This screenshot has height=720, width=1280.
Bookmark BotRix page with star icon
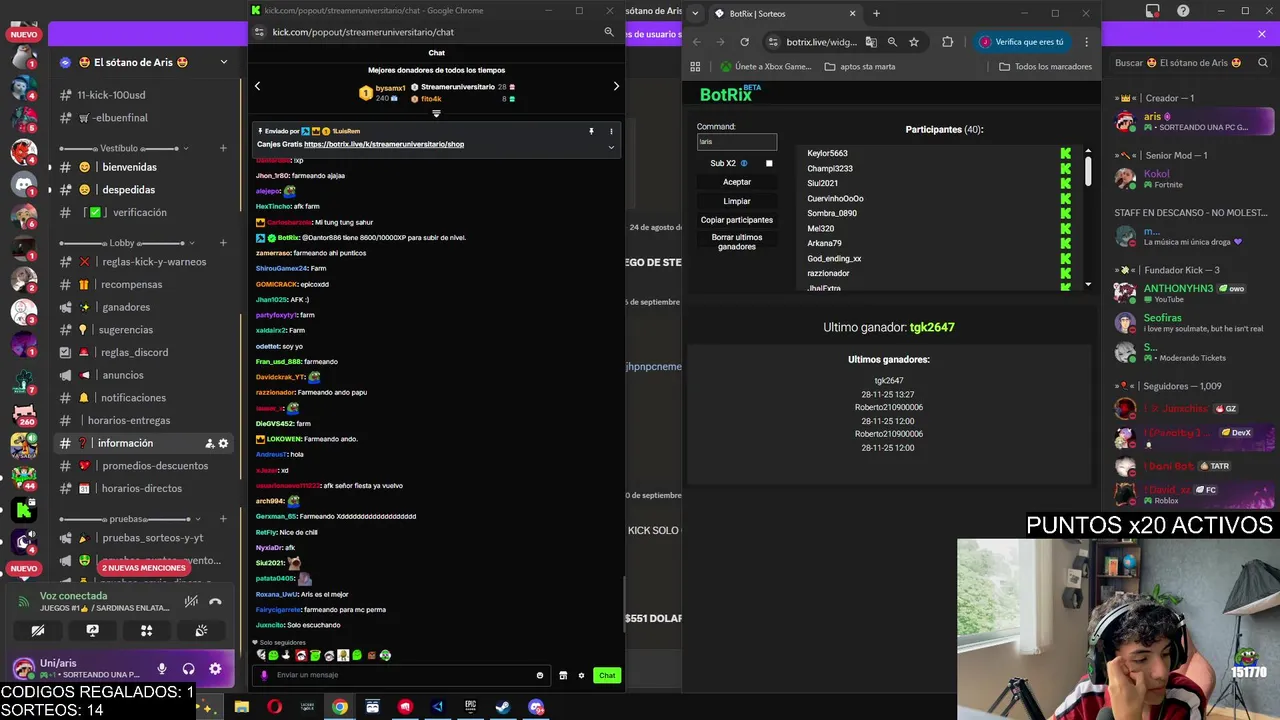[914, 42]
